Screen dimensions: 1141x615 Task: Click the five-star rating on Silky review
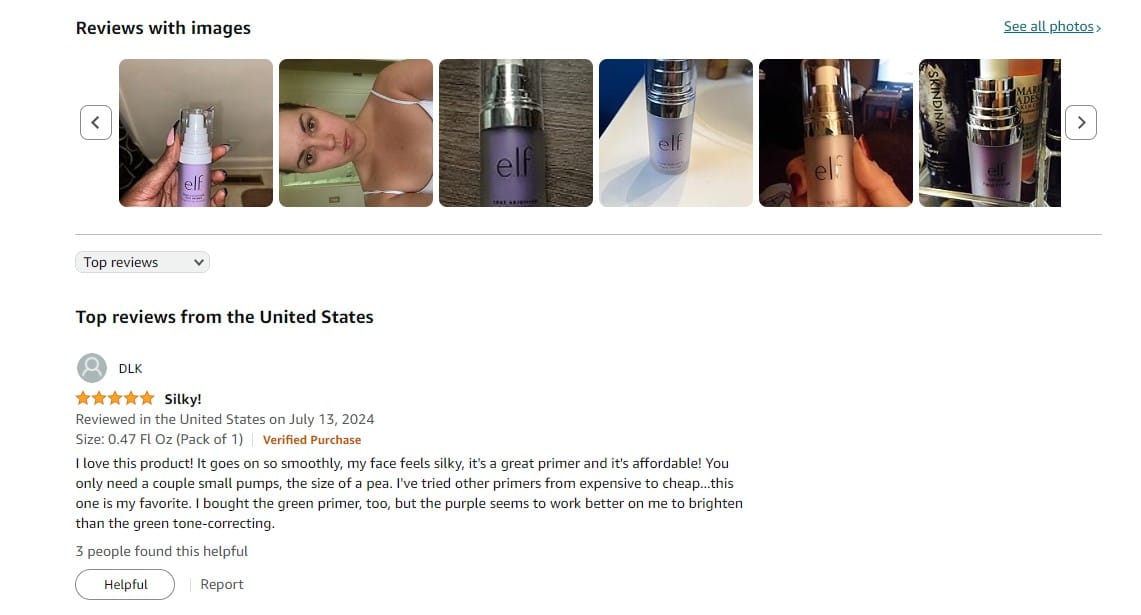(x=115, y=398)
